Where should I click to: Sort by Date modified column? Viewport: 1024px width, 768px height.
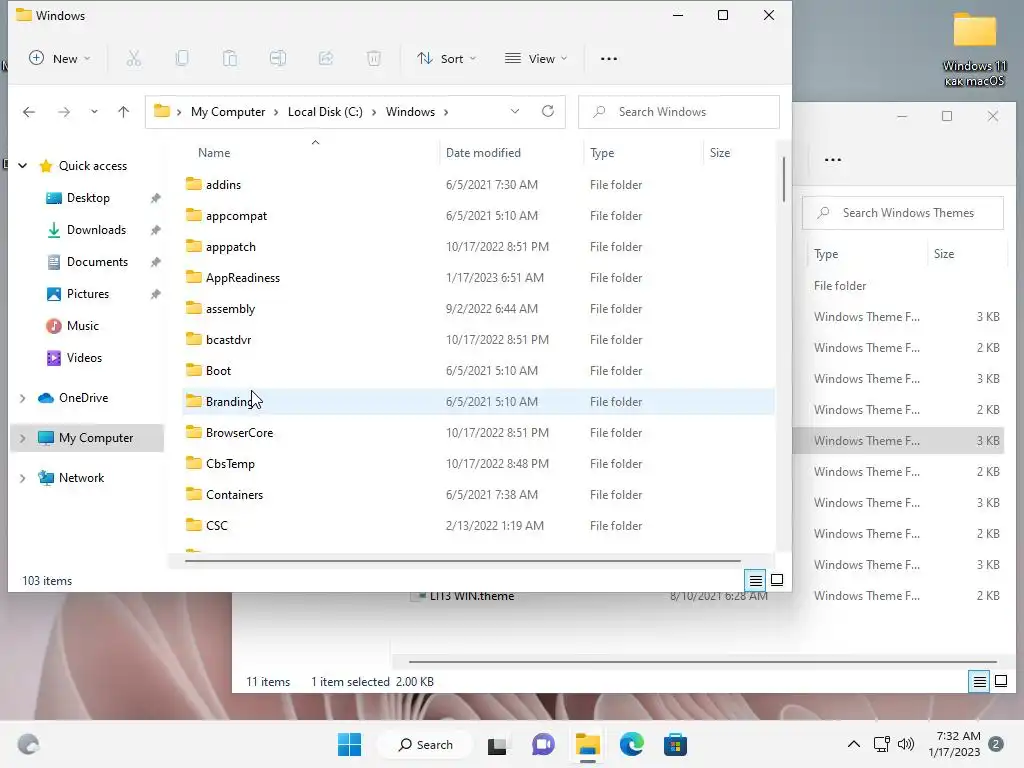483,153
